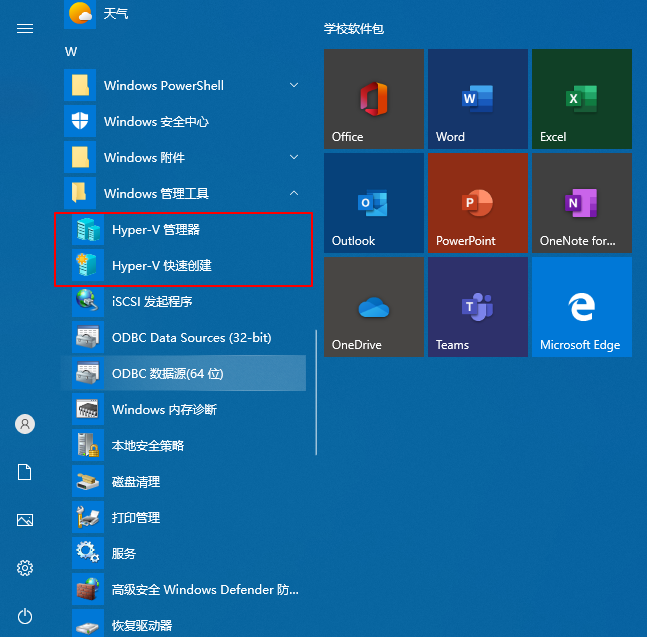Click the power button in sidebar

click(x=25, y=616)
